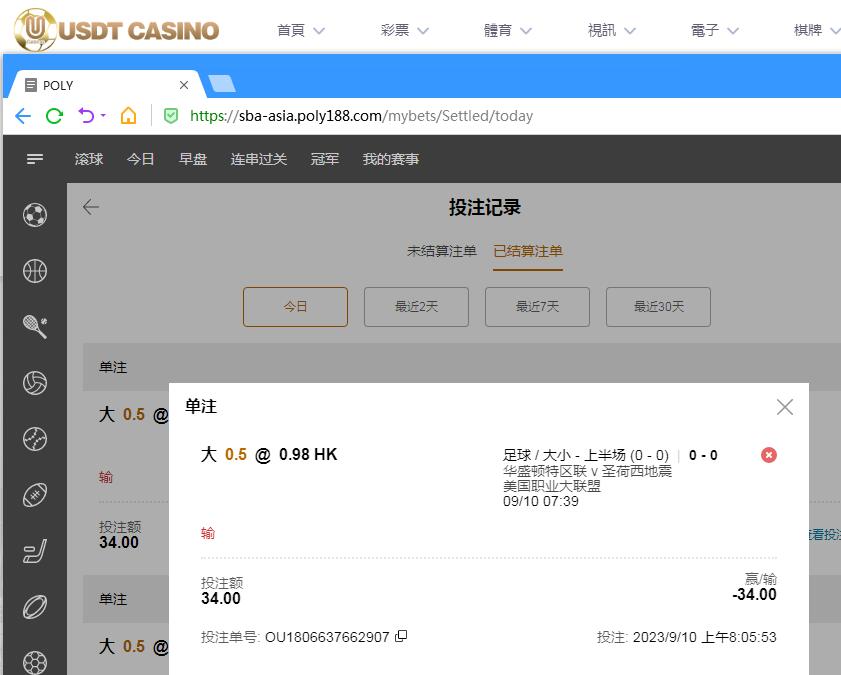The image size is (841, 675).
Task: Open a new browser tab
Action: tap(222, 84)
